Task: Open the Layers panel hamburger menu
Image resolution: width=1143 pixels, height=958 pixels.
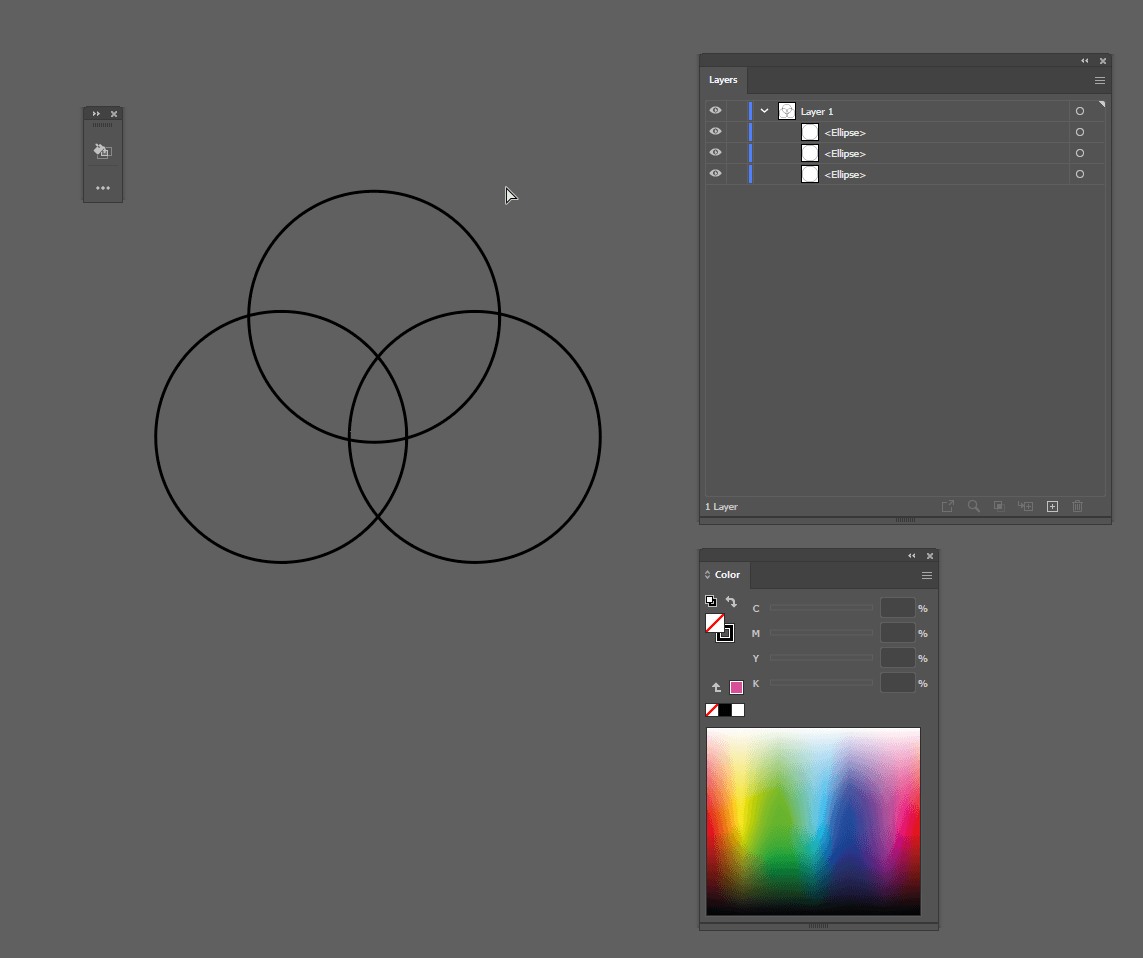Action: point(1100,80)
